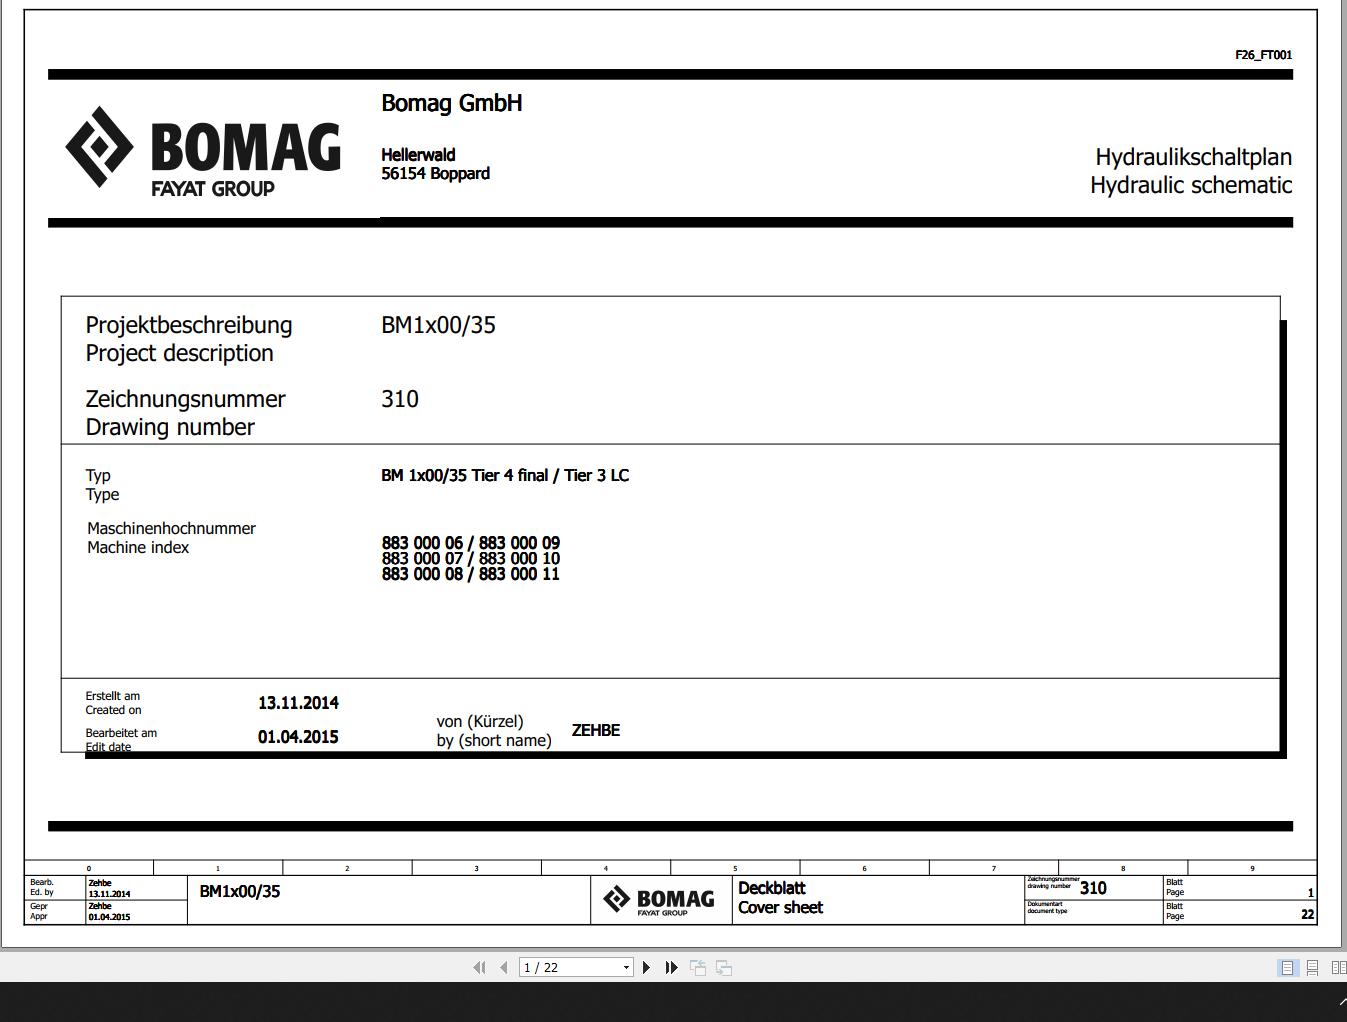Switch to continuous scrolling page display
This screenshot has height=1022, width=1347.
pos(1312,967)
